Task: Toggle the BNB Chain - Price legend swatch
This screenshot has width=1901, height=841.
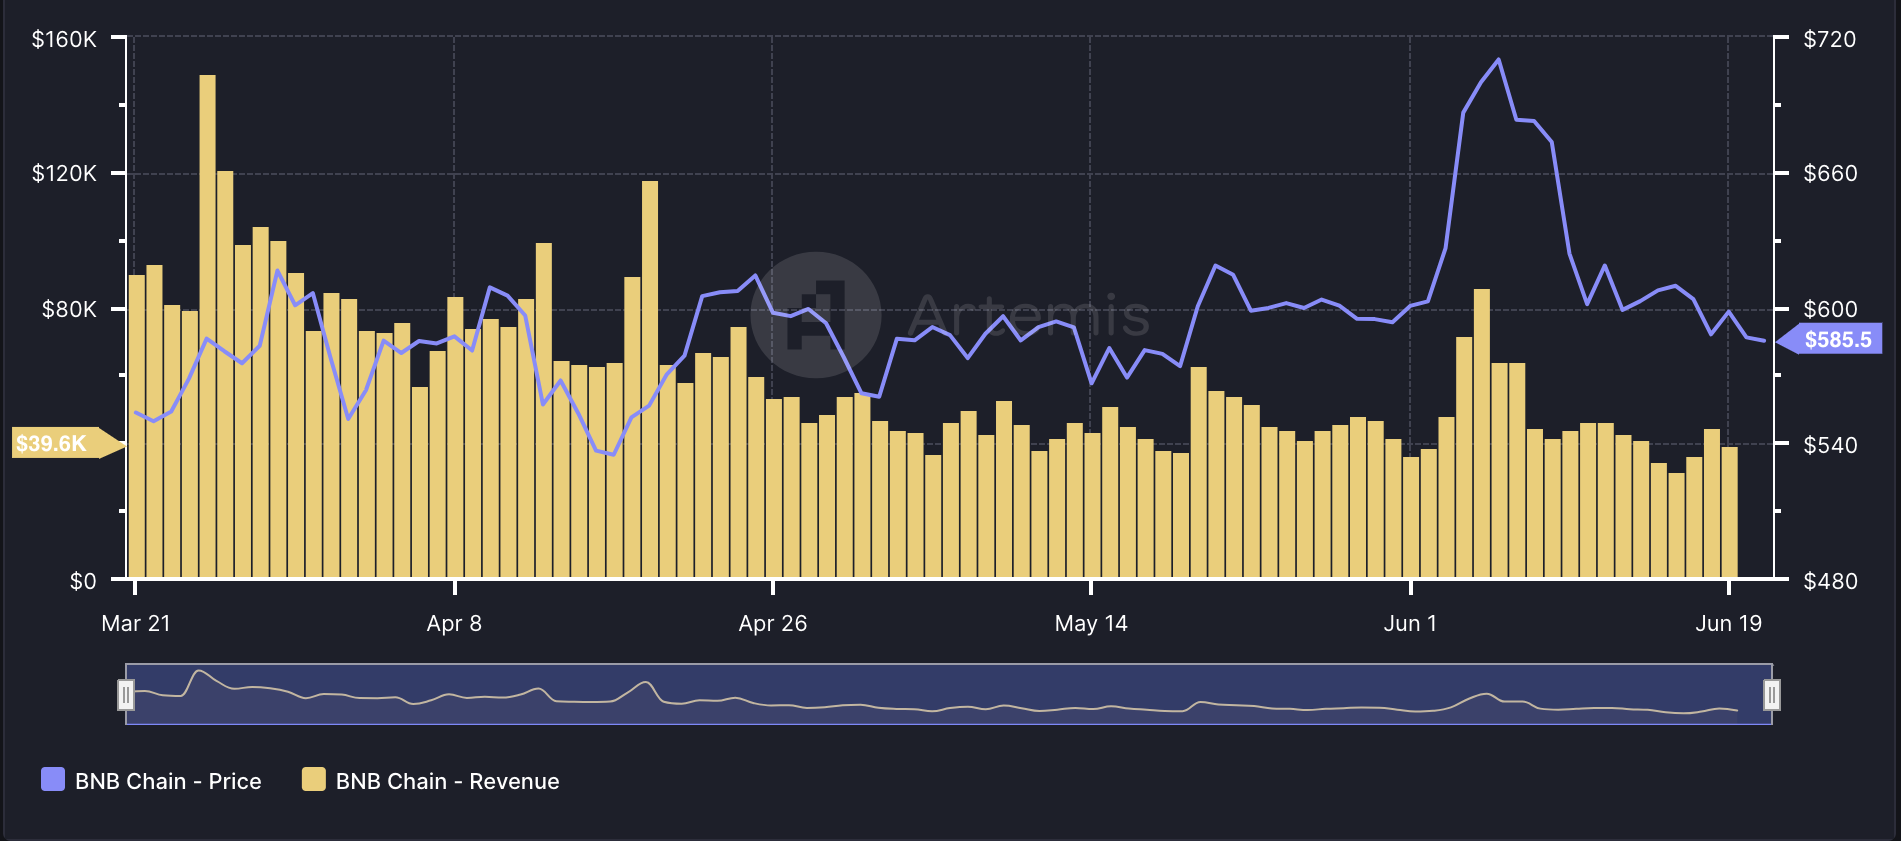Action: tap(53, 780)
